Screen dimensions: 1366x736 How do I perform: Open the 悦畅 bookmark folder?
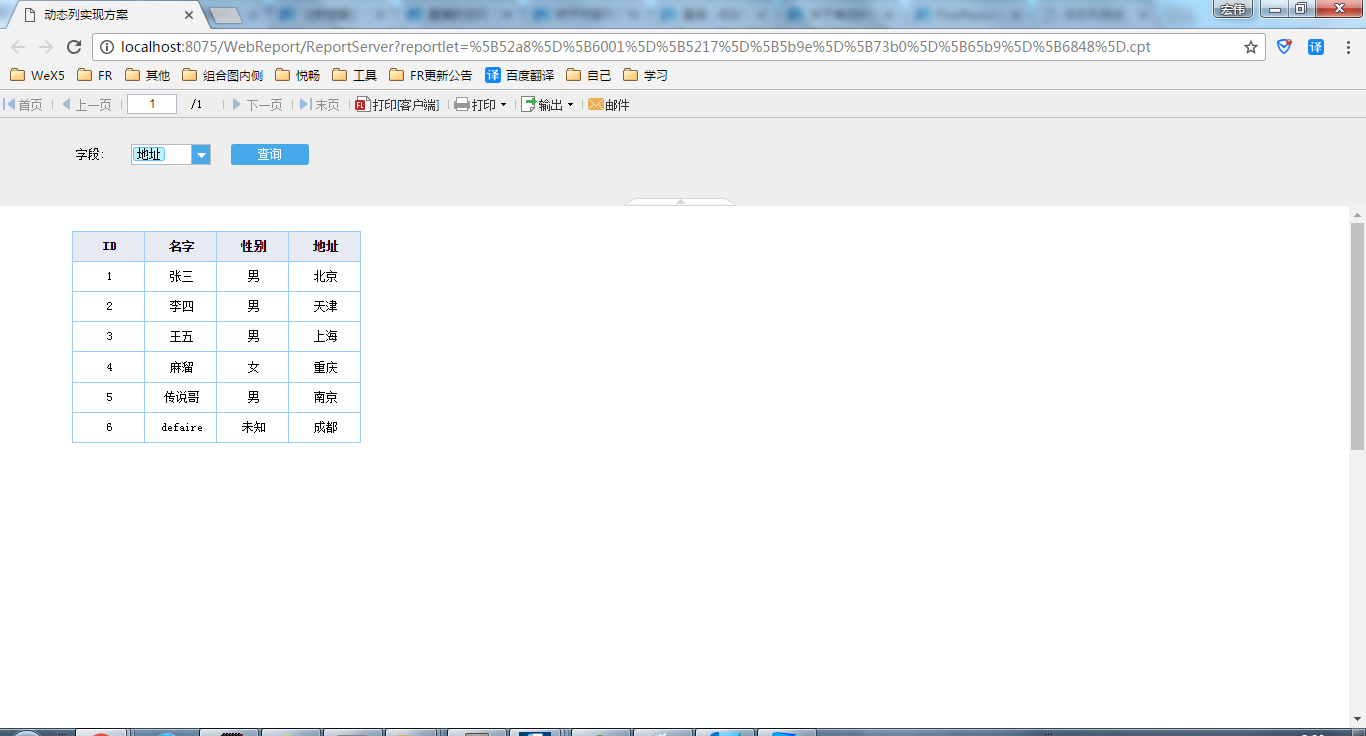298,75
